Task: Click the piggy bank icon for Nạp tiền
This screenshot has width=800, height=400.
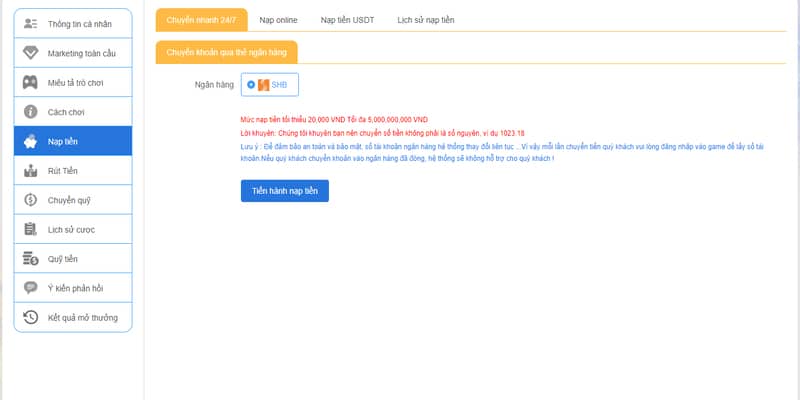Action: coord(31,141)
